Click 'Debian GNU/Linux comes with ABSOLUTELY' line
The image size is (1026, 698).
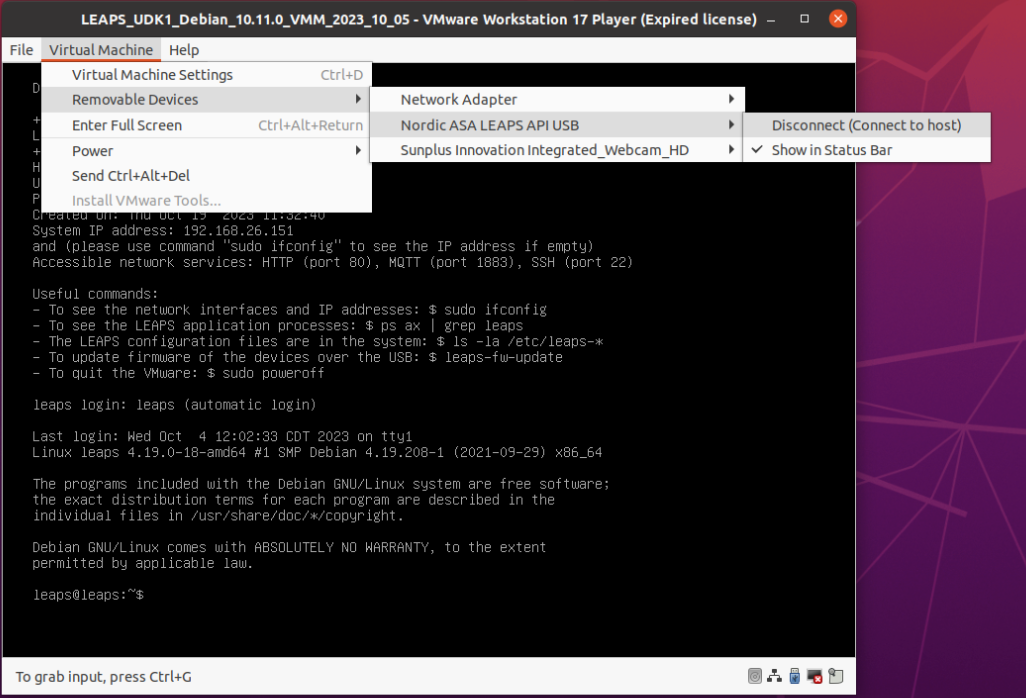(289, 547)
